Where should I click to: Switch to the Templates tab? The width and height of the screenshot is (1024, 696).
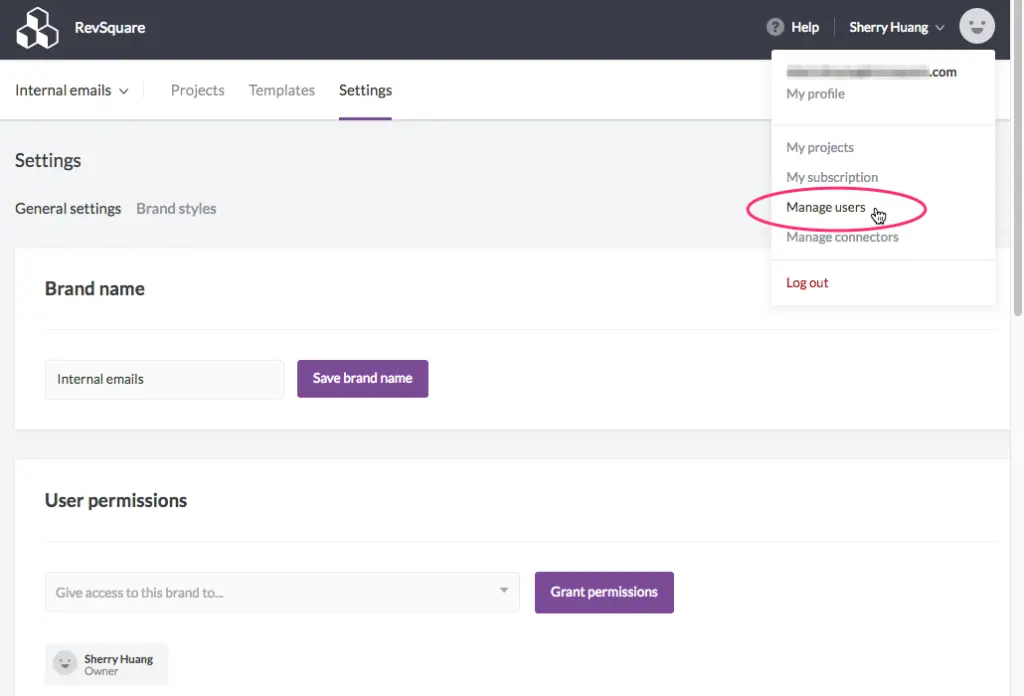click(281, 90)
